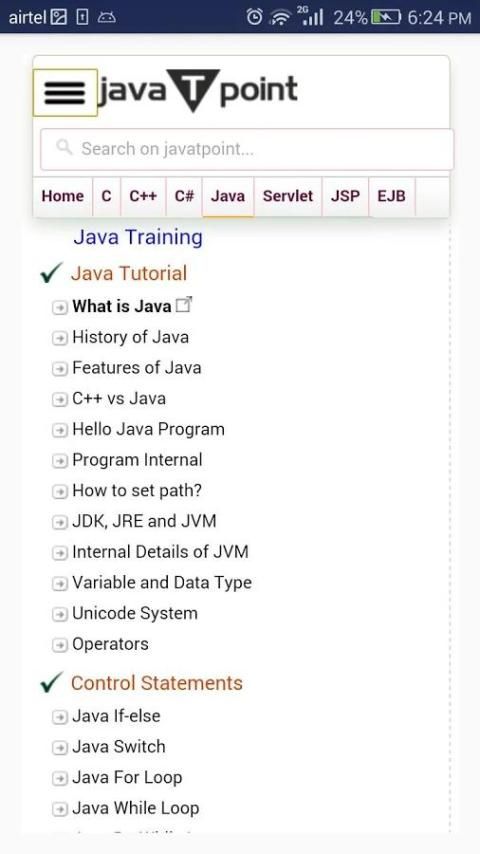Open the Hello Java Program link
Viewport: 480px width, 854px height.
148,430
